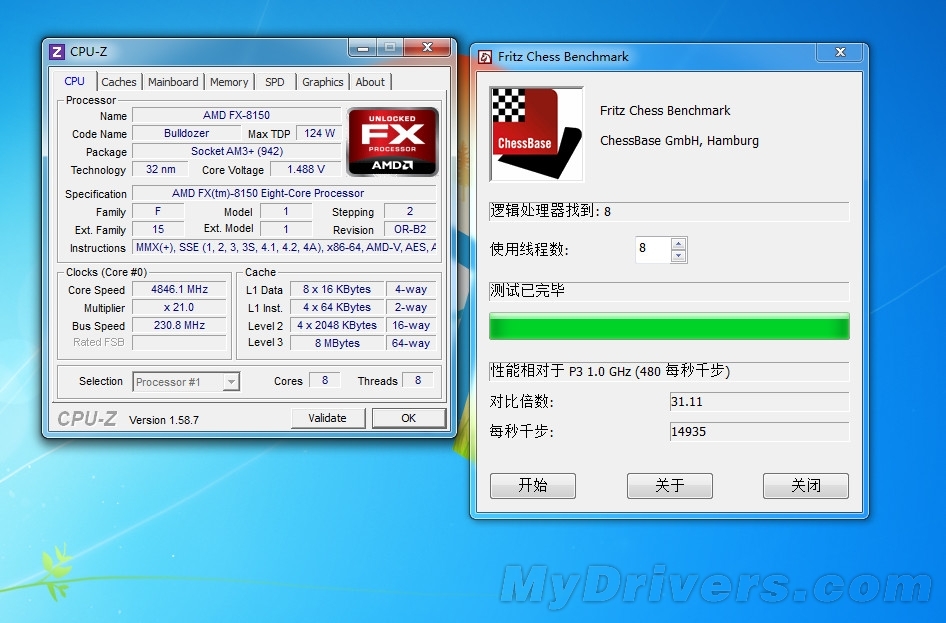Click the Instructions field listing MMX, SSE
The image size is (946, 623).
pyautogui.click(x=284, y=247)
